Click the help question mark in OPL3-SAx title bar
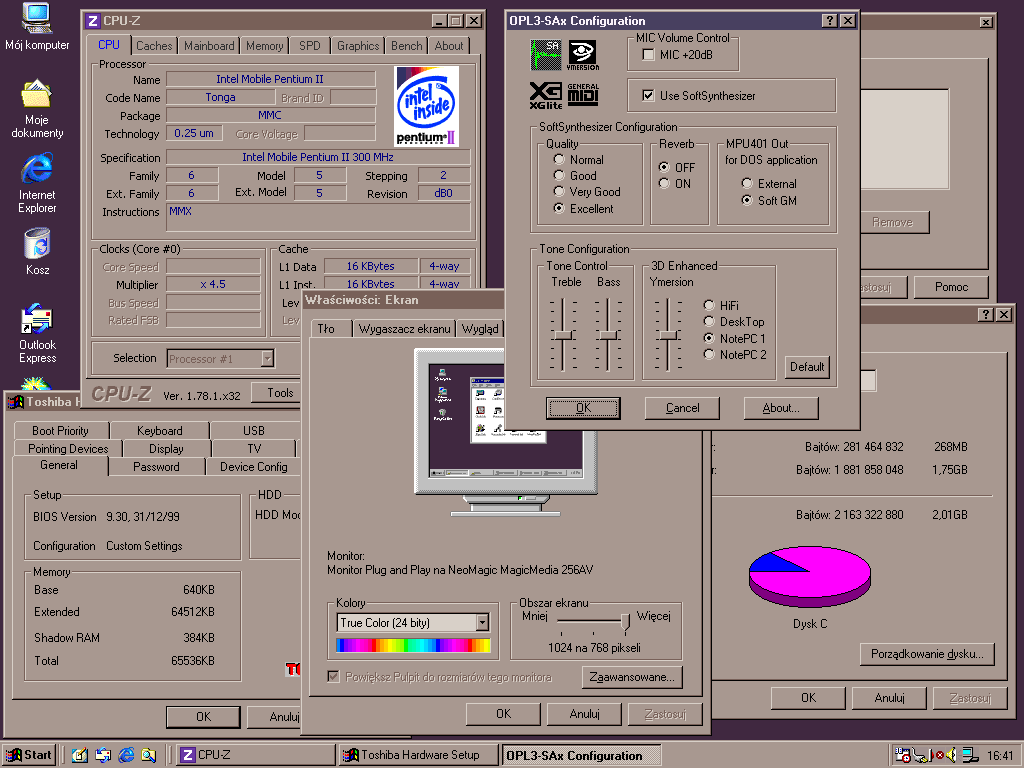This screenshot has width=1024, height=768. pyautogui.click(x=829, y=21)
